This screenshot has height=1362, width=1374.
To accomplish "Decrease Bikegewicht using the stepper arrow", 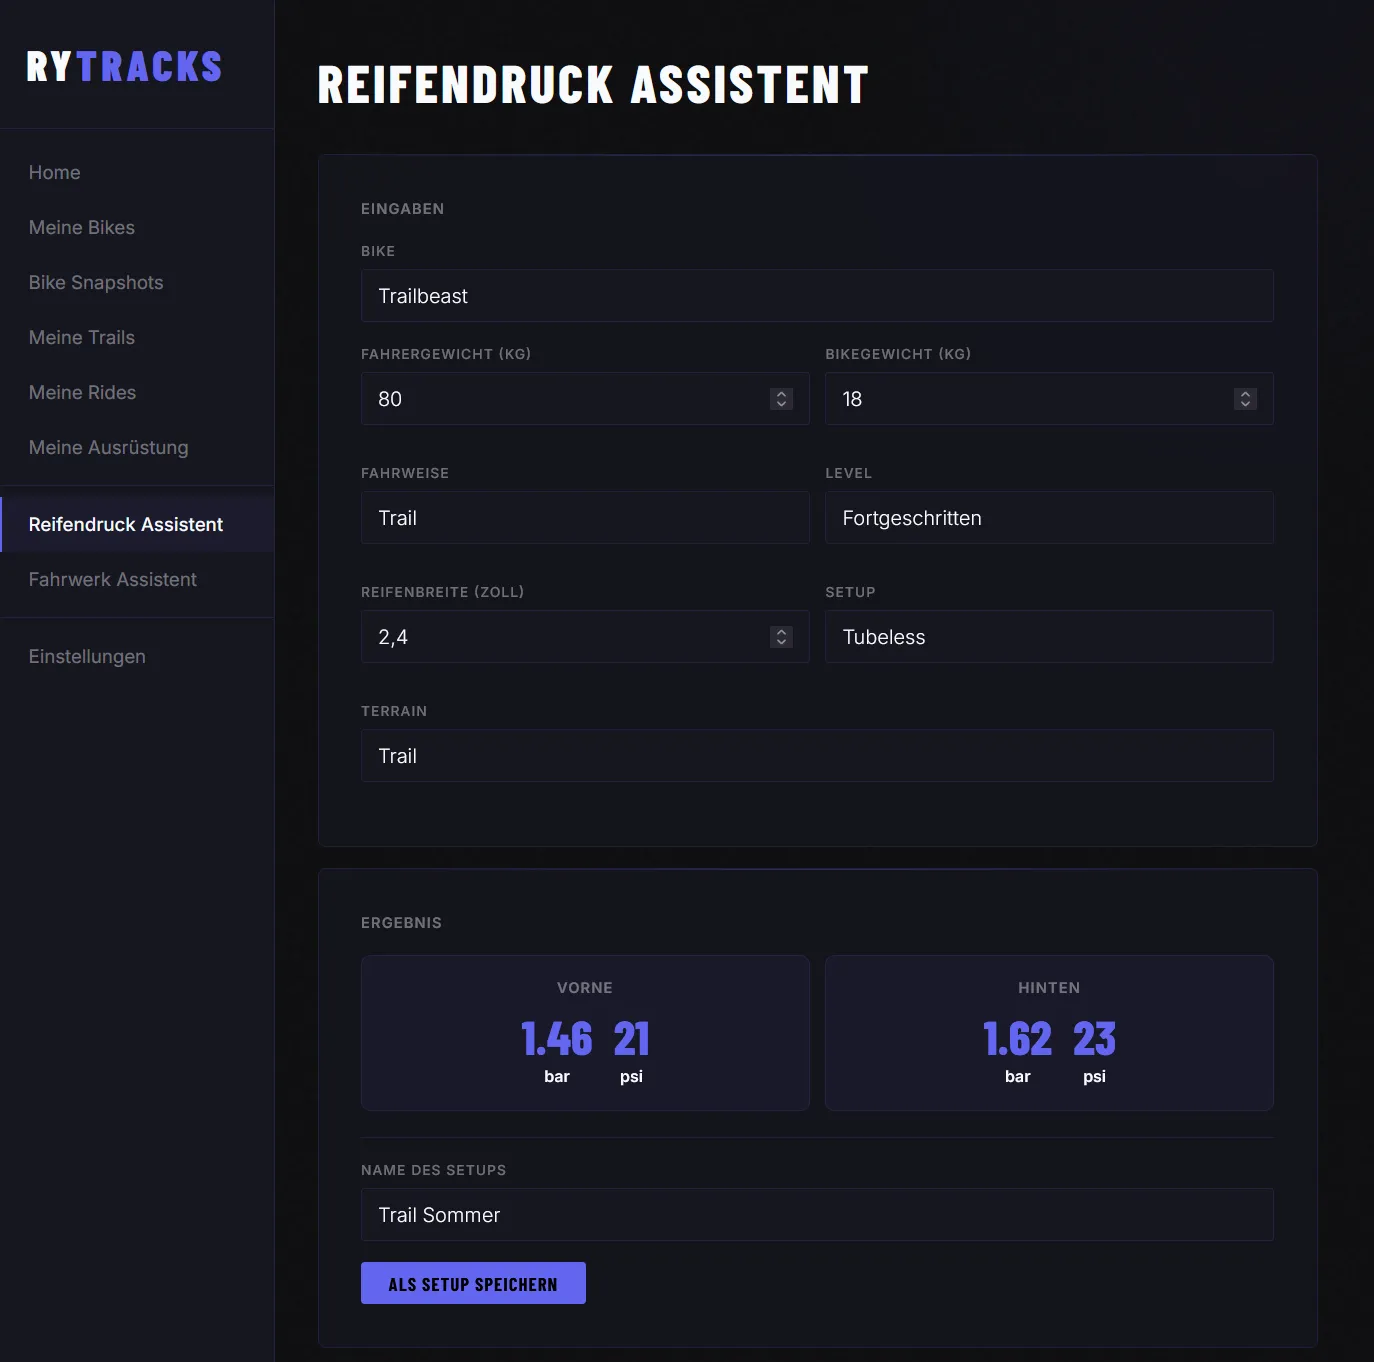I will click(x=1245, y=404).
